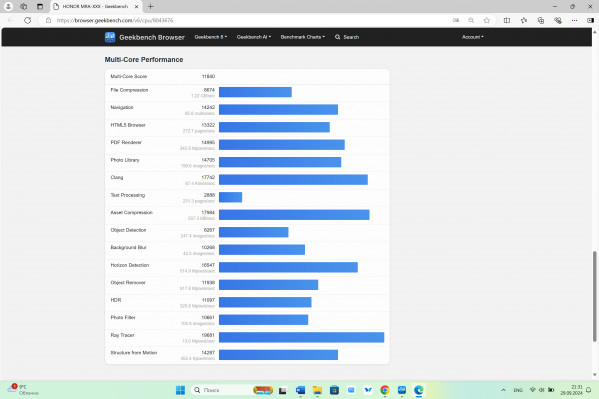Open a new browser tab

tap(151, 6)
